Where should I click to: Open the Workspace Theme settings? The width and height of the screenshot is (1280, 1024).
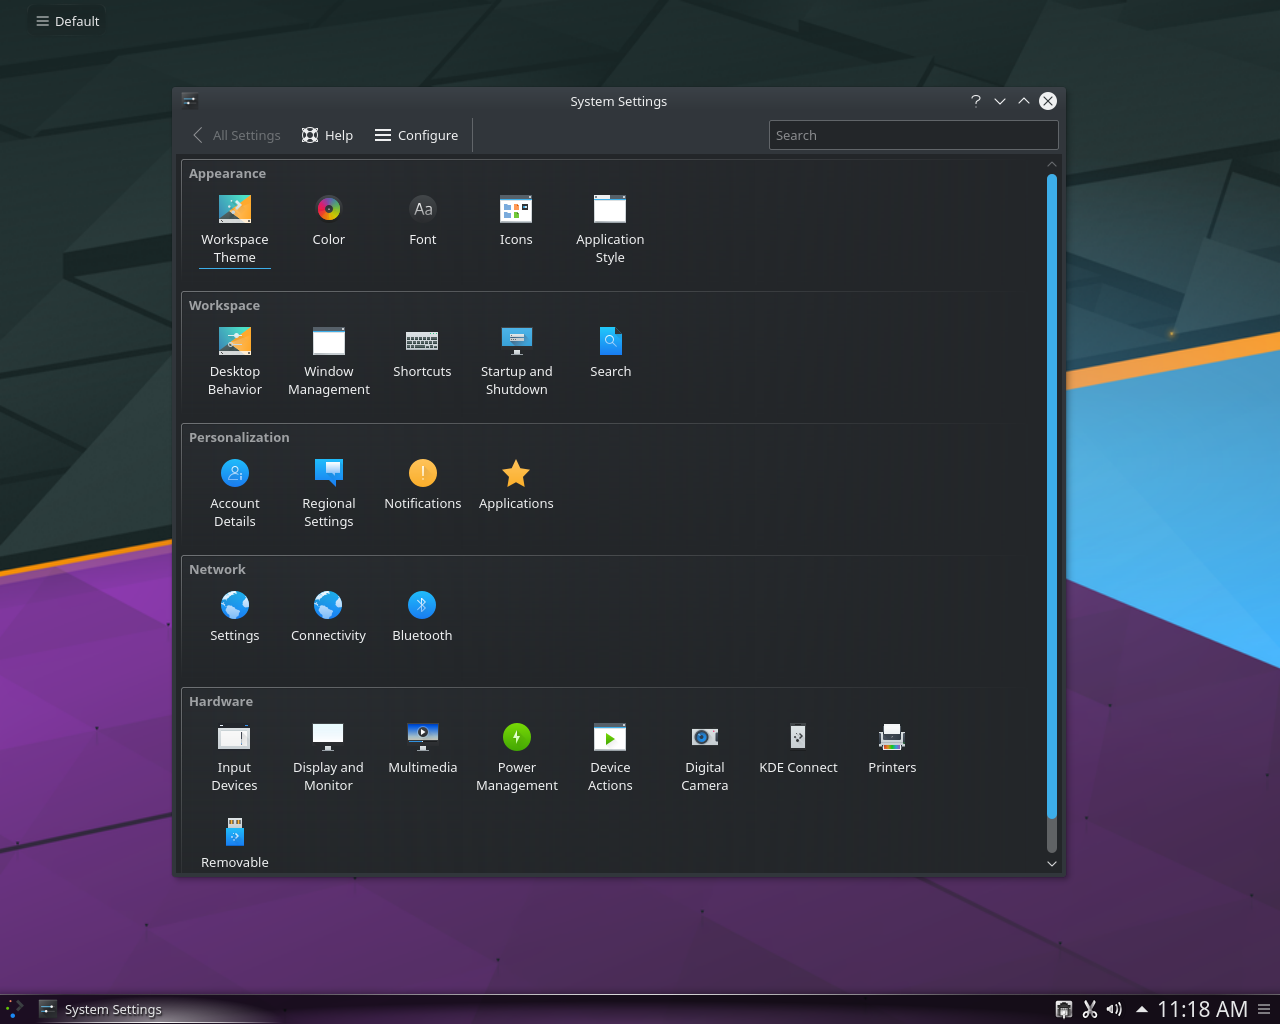(x=235, y=230)
